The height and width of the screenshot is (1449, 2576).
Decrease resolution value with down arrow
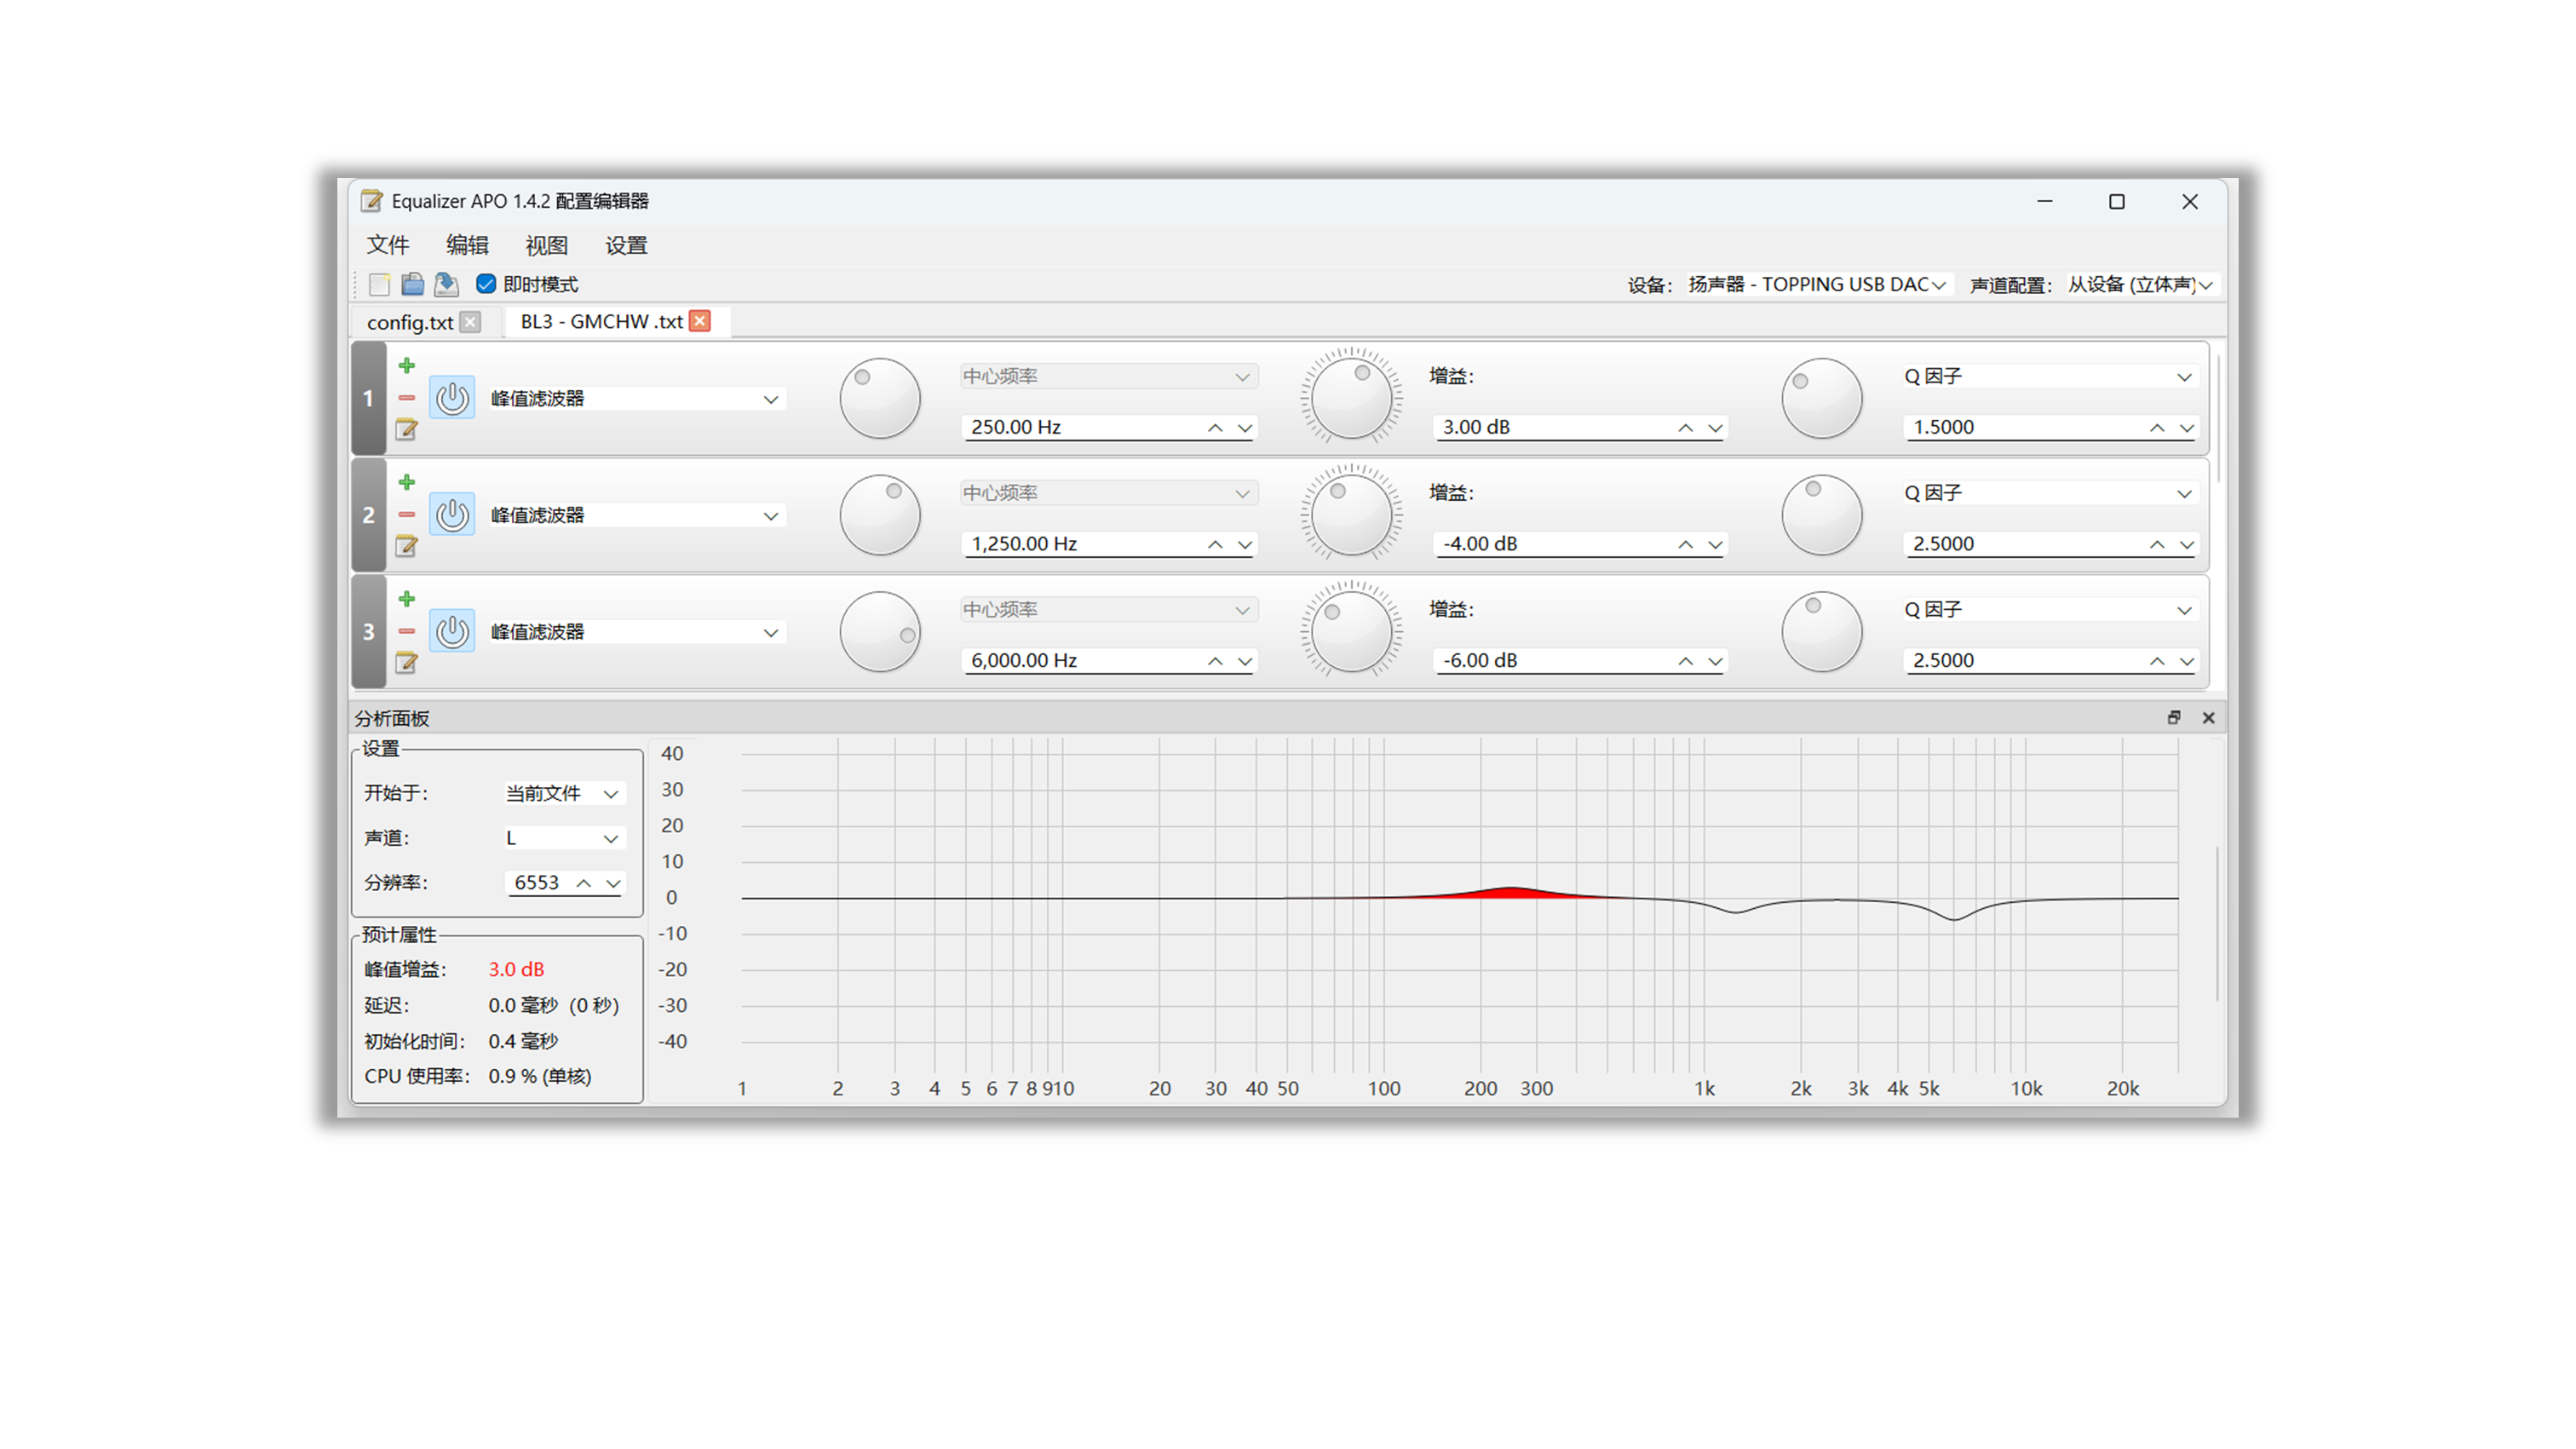pyautogui.click(x=613, y=883)
